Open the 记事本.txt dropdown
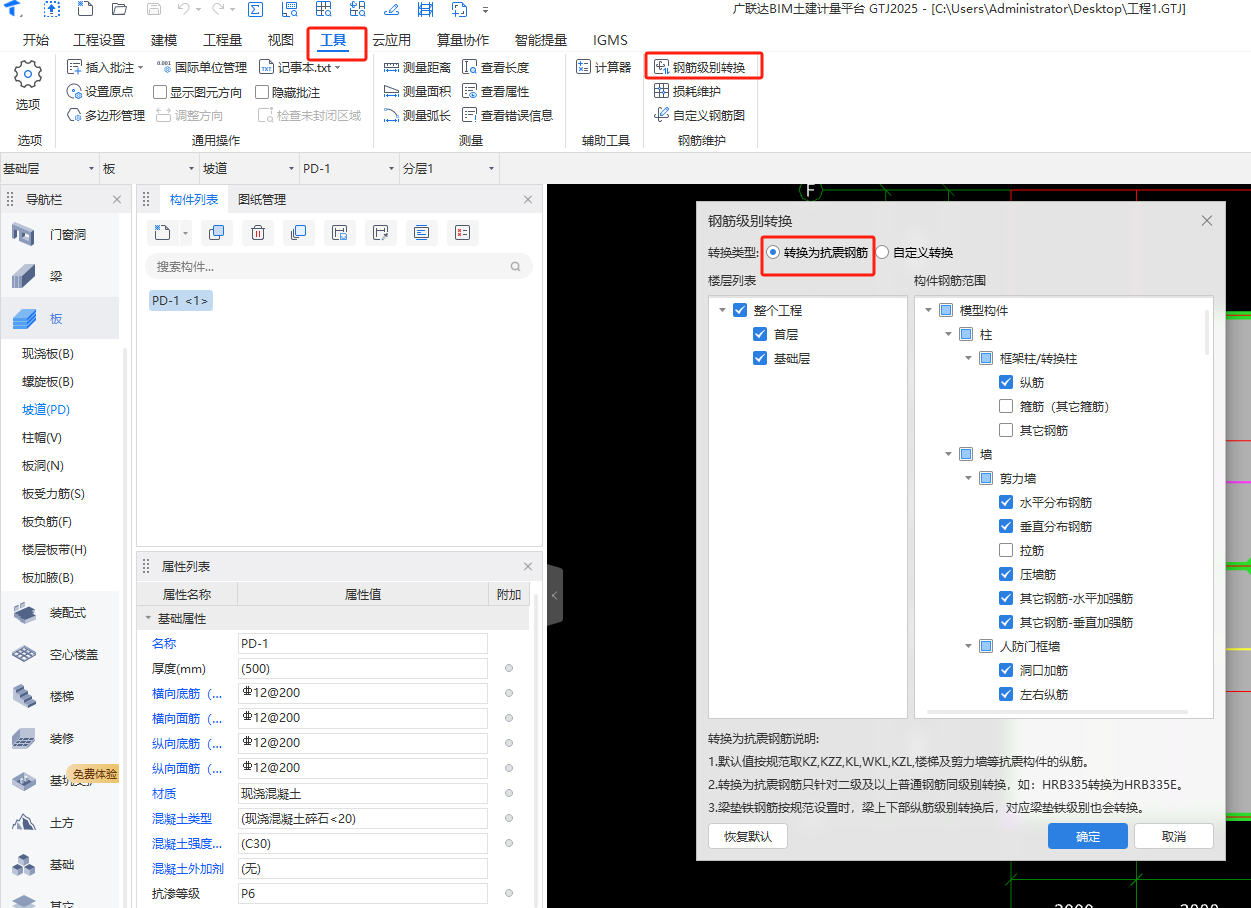Screen dimensions: 1251x908 pos(337,68)
